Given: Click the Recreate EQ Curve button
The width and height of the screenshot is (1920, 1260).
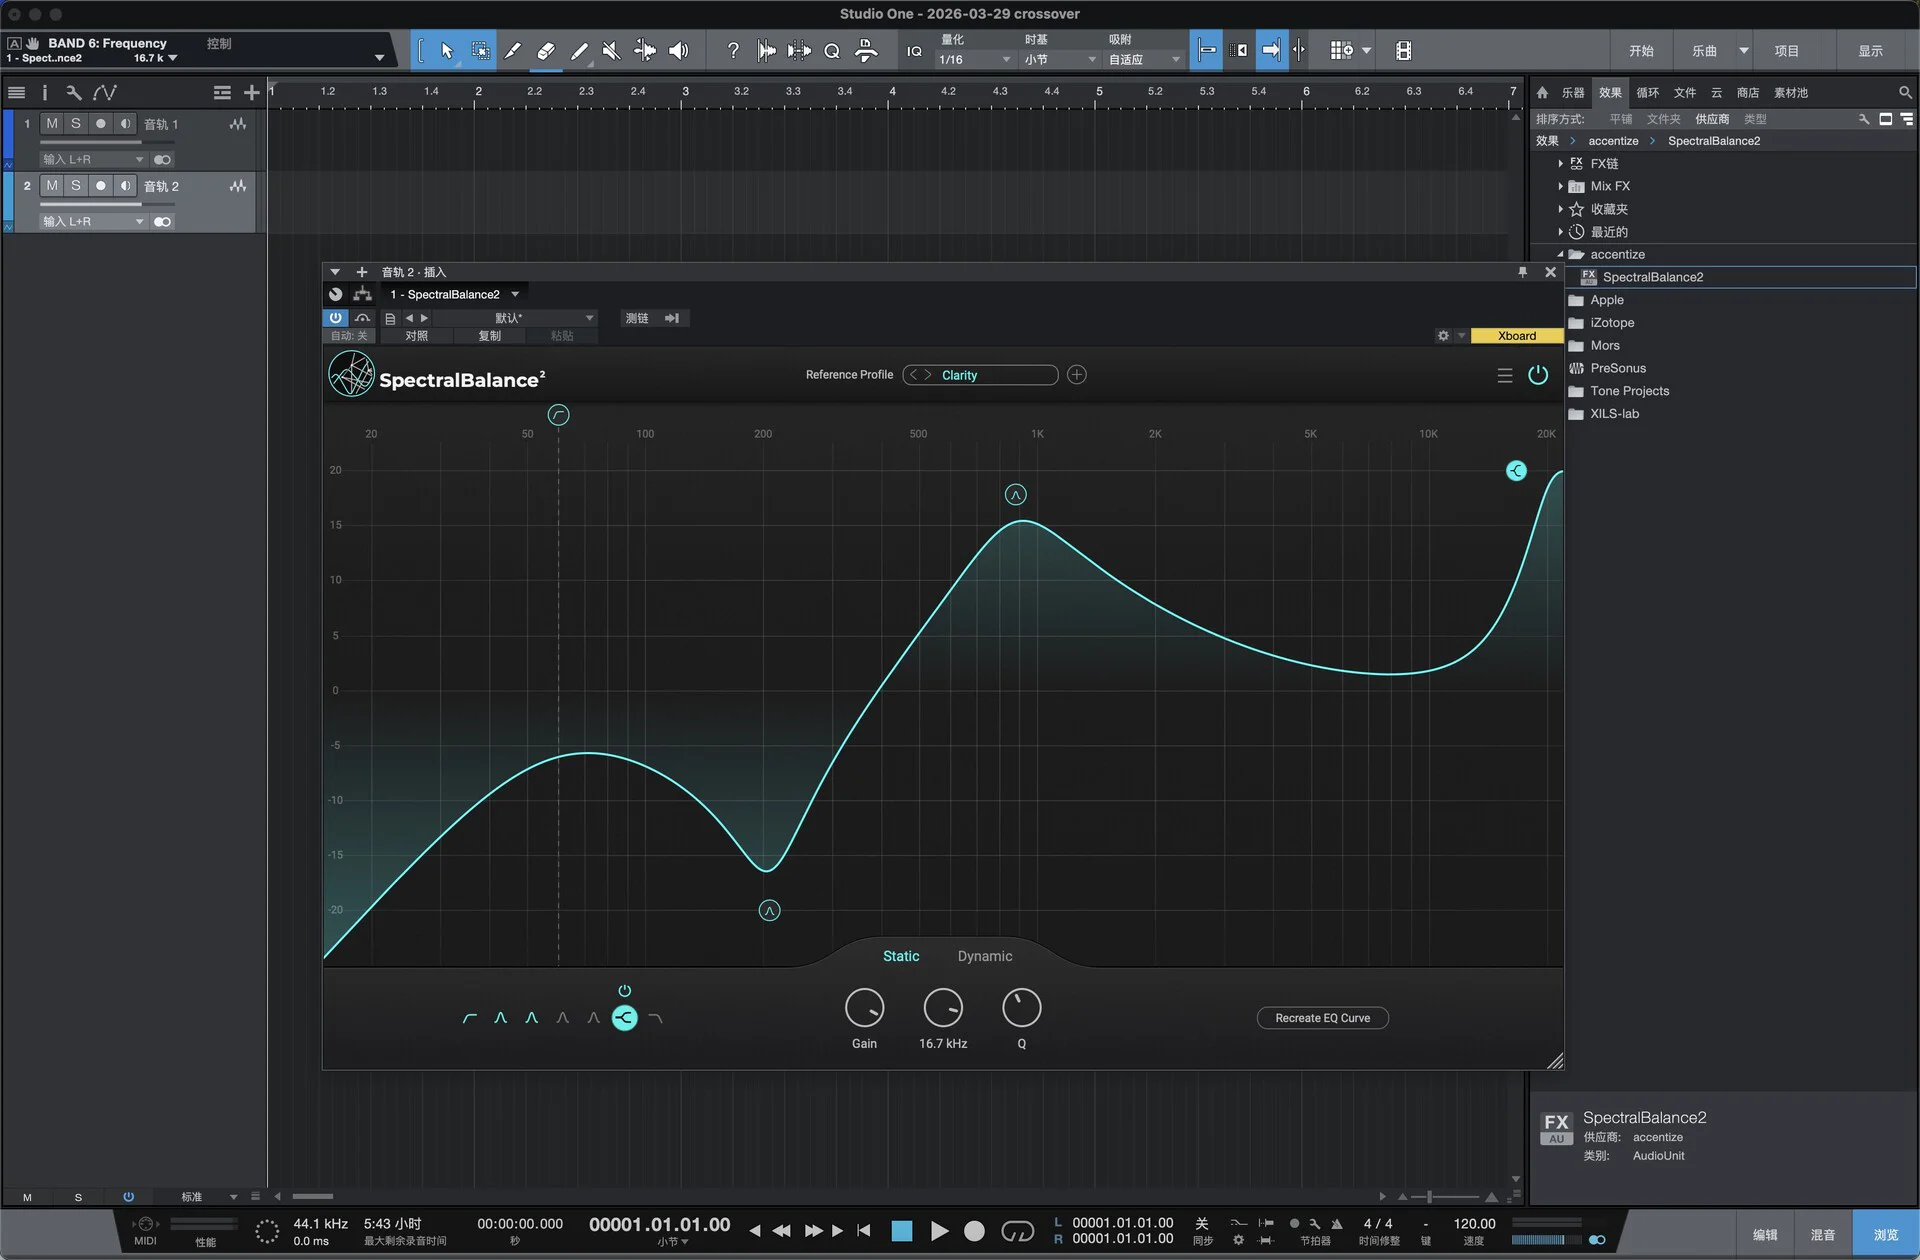Looking at the screenshot, I should point(1322,1018).
